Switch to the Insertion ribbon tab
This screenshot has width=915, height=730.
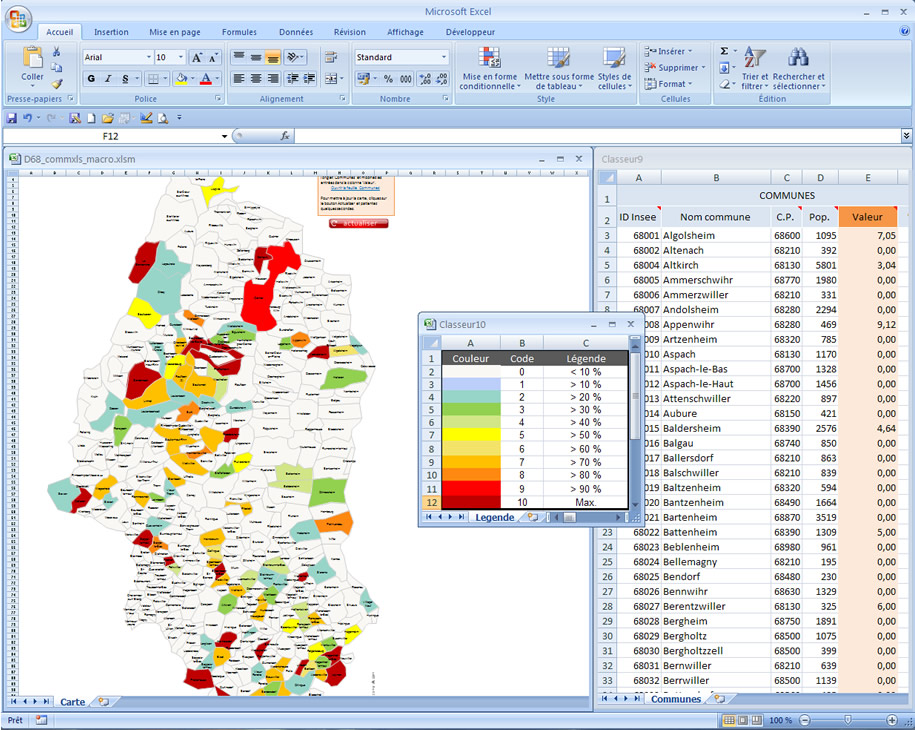tap(111, 32)
